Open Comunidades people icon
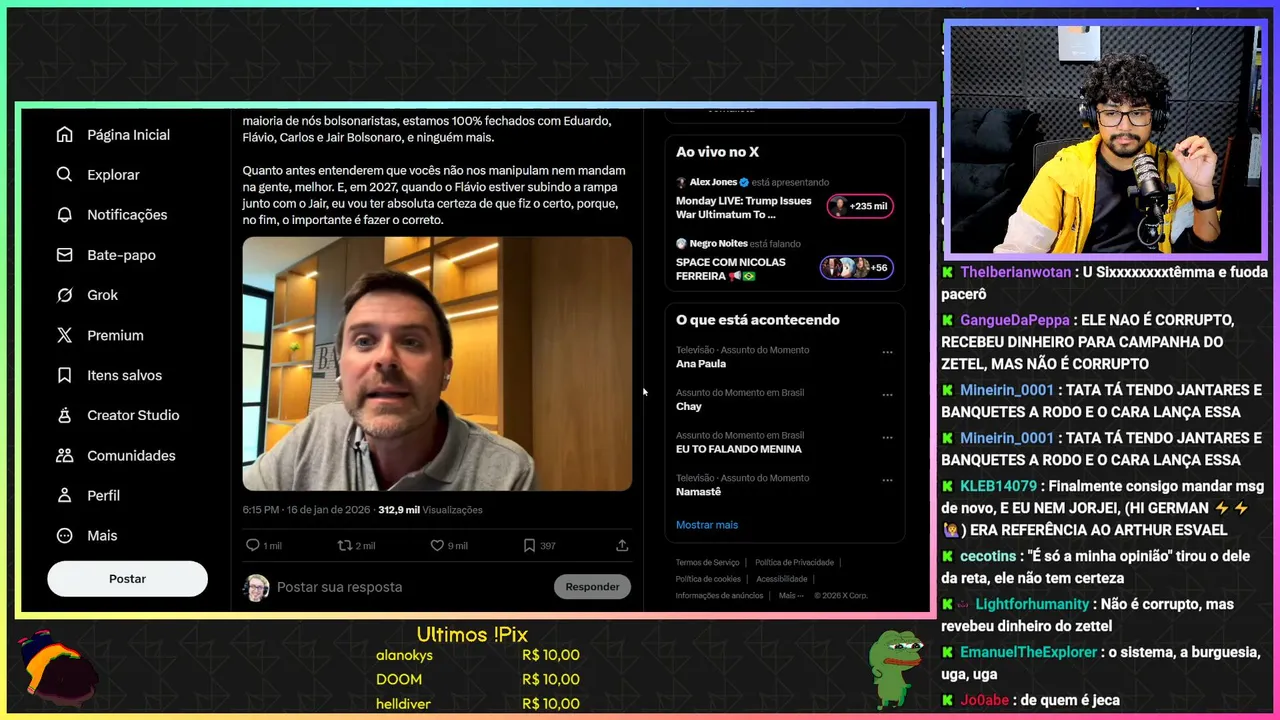1280x720 pixels. 65,455
